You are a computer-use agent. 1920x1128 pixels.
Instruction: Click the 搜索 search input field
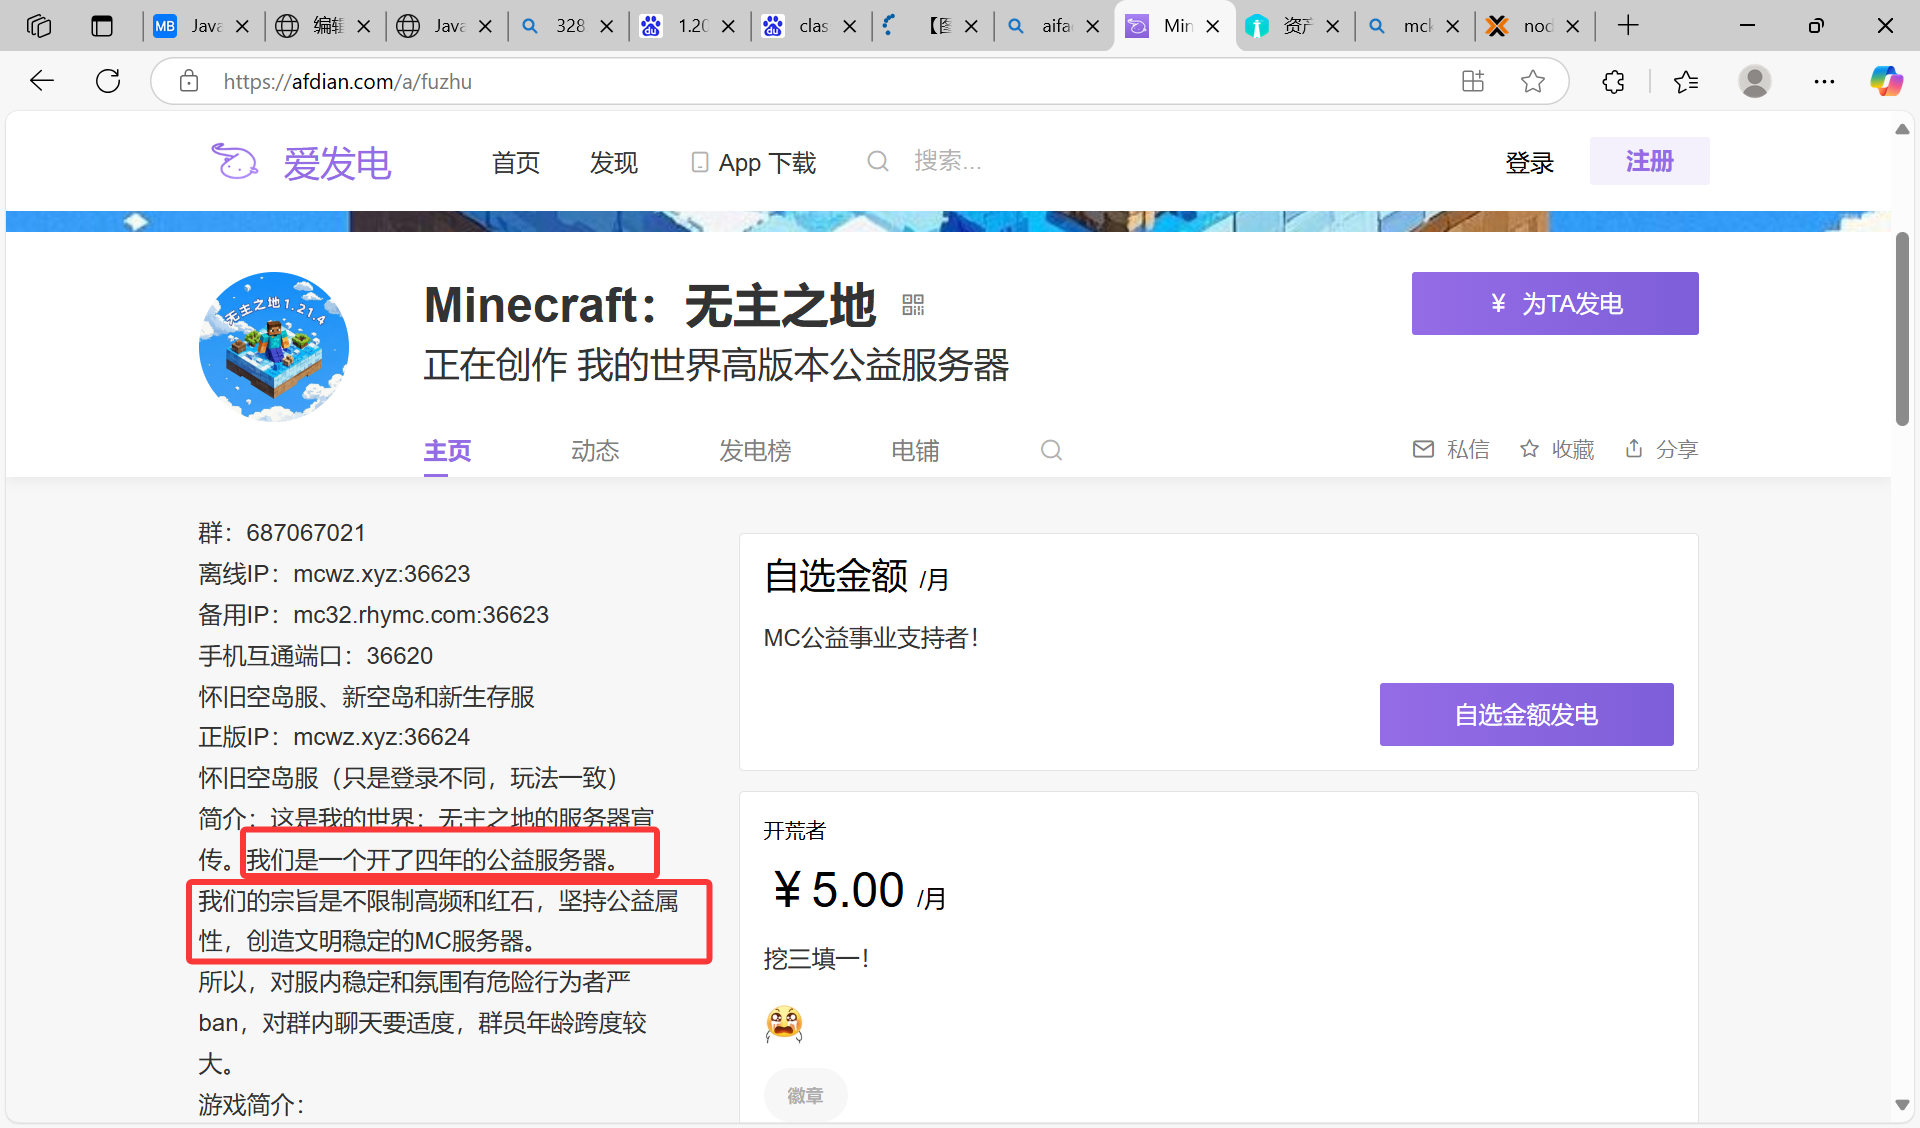coord(948,161)
